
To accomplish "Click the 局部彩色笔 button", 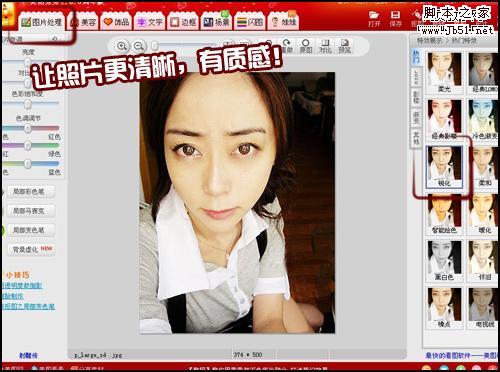I will [x=31, y=192].
